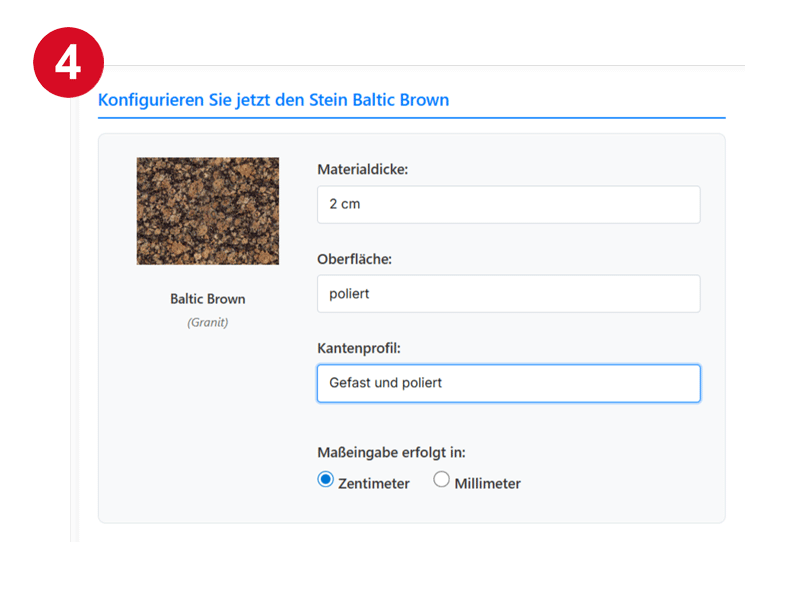The width and height of the screenshot is (800, 600).
Task: Click the Oberfläche field label
Action: (355, 259)
